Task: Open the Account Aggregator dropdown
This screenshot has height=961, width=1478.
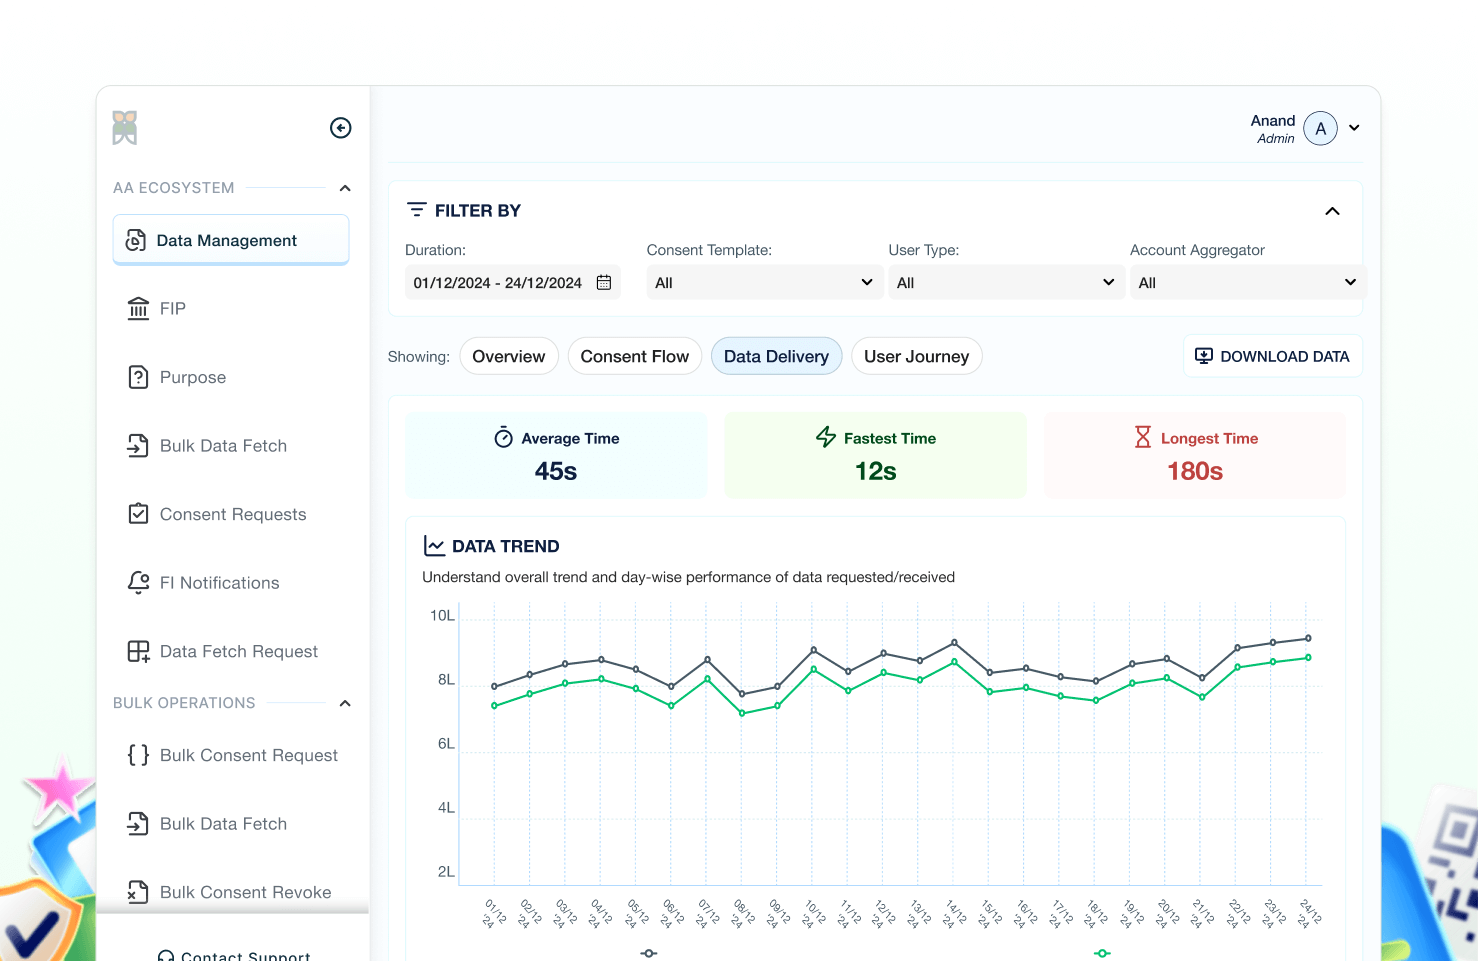Action: point(1246,283)
